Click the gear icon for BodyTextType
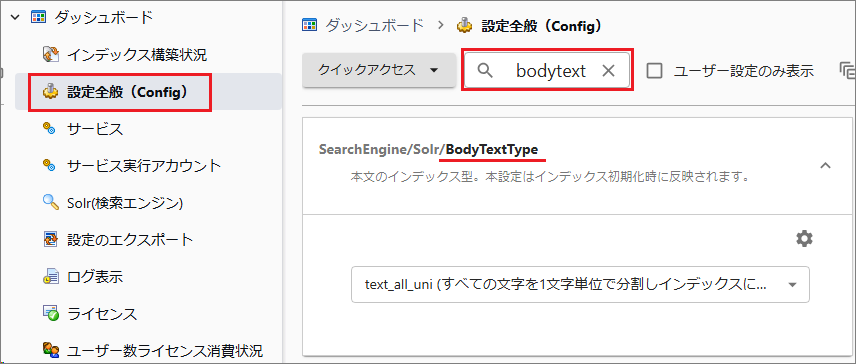856x364 pixels. click(x=804, y=238)
